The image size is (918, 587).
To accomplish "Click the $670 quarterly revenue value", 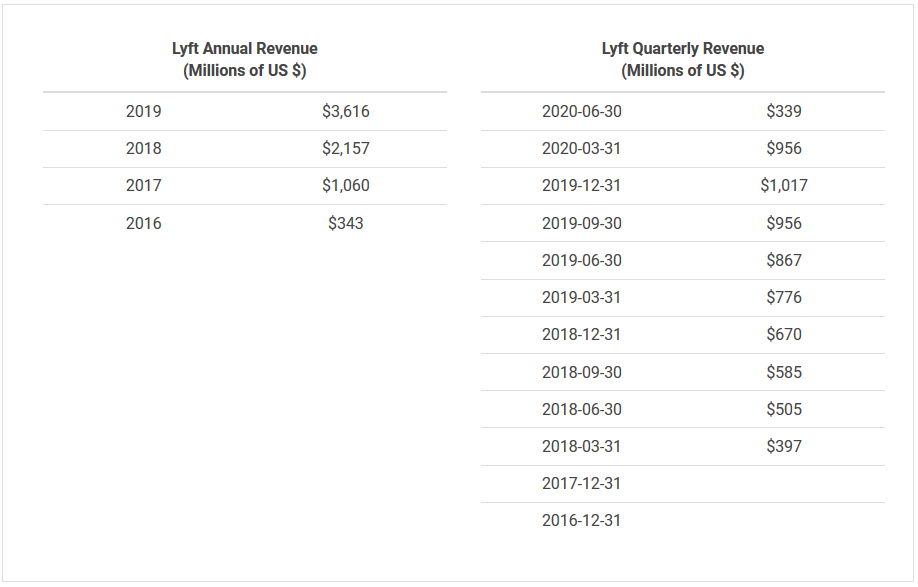I will click(x=783, y=334).
